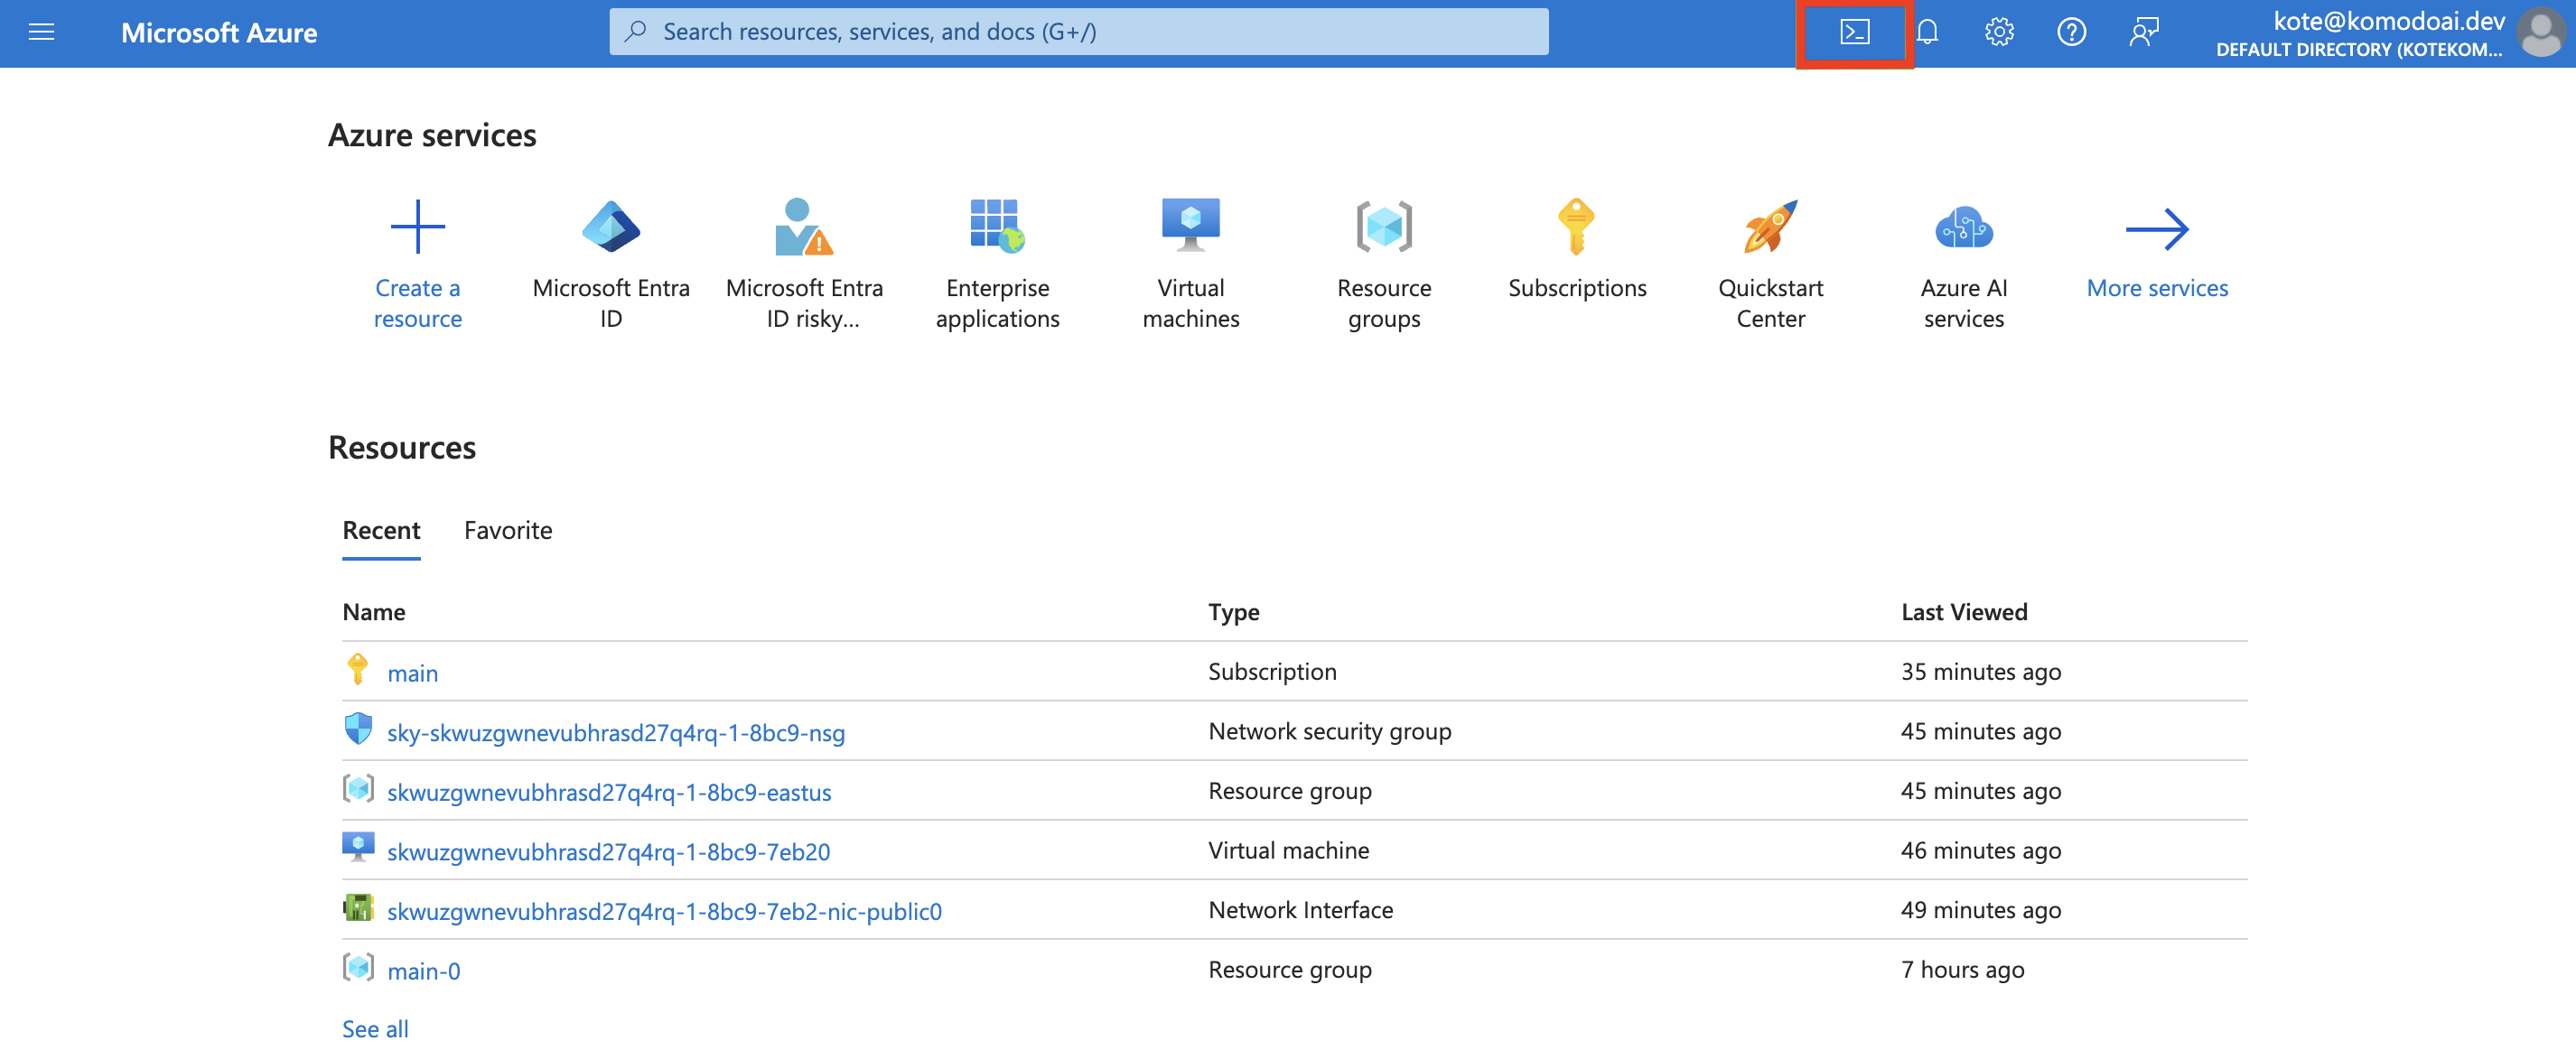2576x1059 pixels.
Task: Click Create a resource plus
Action: click(417, 227)
